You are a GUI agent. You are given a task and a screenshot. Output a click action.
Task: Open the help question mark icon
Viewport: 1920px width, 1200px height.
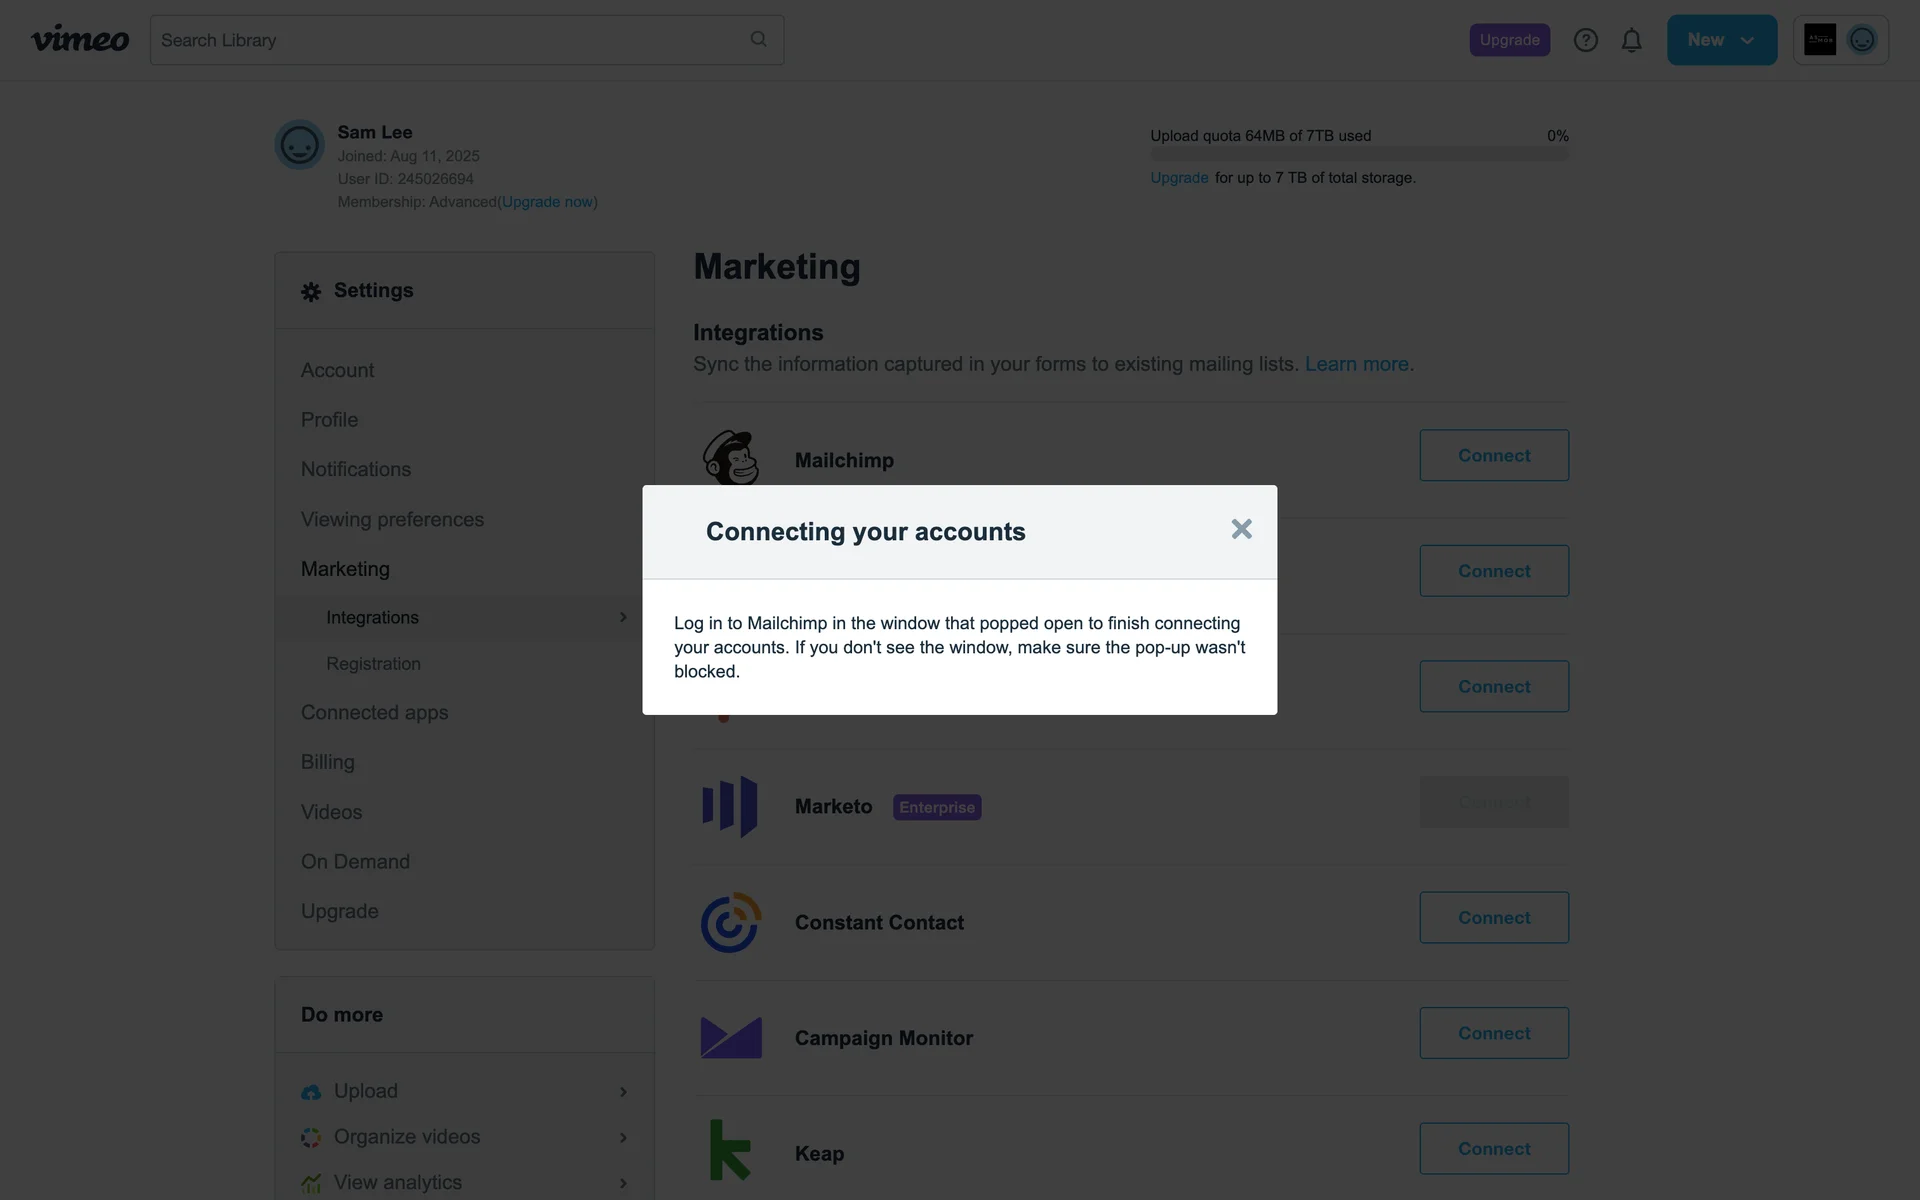(x=1585, y=40)
